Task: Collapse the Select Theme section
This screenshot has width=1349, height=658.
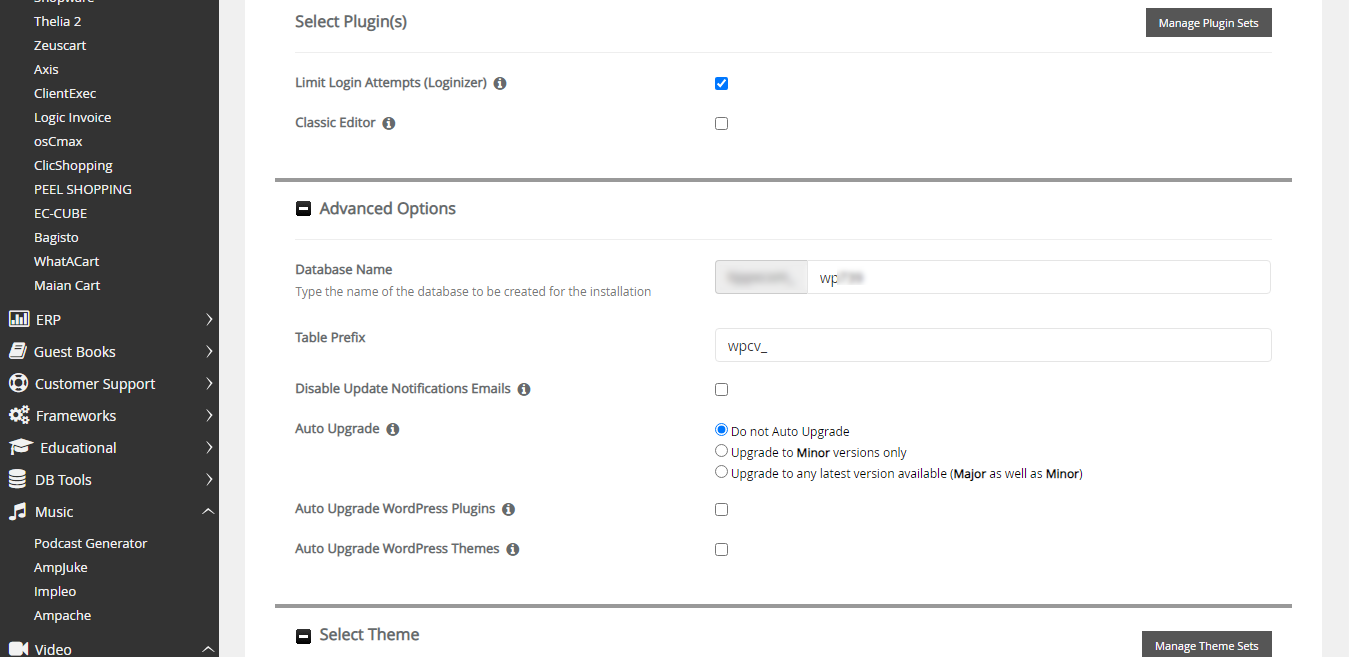Action: (x=304, y=636)
